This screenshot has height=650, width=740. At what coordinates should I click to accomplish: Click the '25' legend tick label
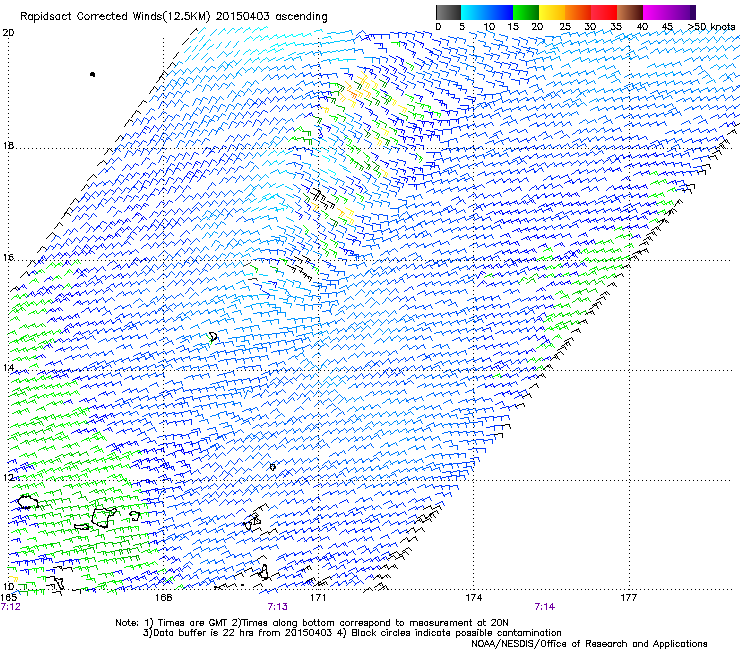565,27
